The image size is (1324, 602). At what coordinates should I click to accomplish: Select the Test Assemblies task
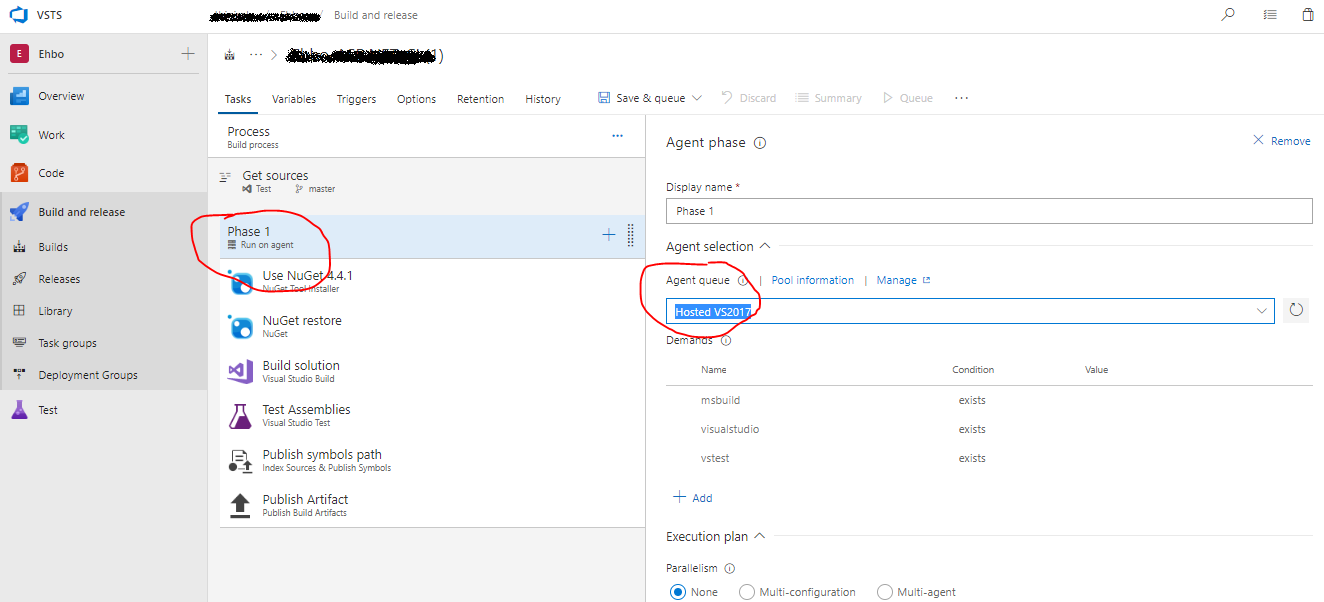(432, 415)
